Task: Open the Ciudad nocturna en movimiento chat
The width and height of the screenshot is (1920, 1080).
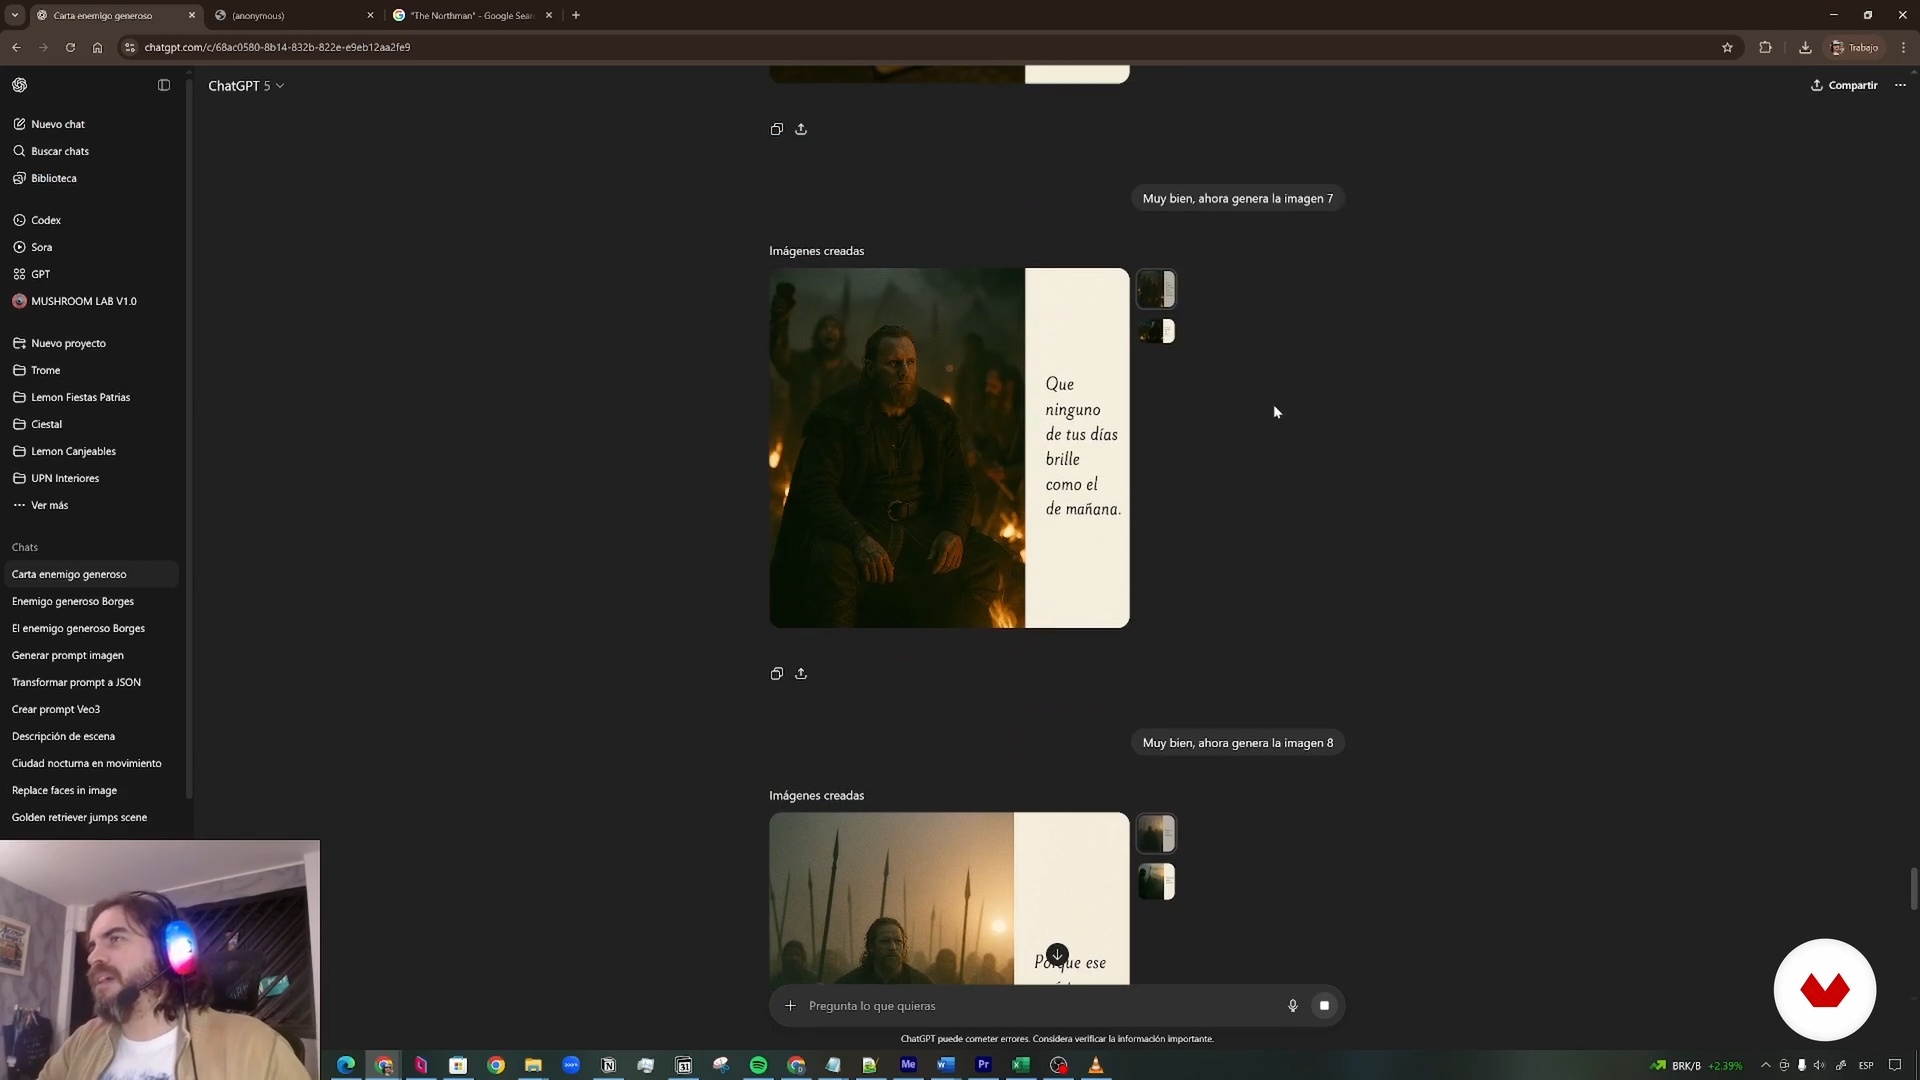Action: (86, 763)
